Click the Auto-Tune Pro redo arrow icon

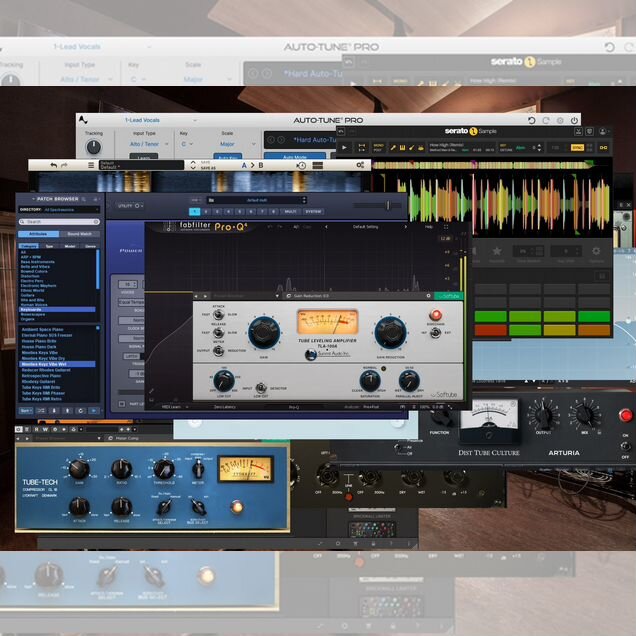pos(546,120)
